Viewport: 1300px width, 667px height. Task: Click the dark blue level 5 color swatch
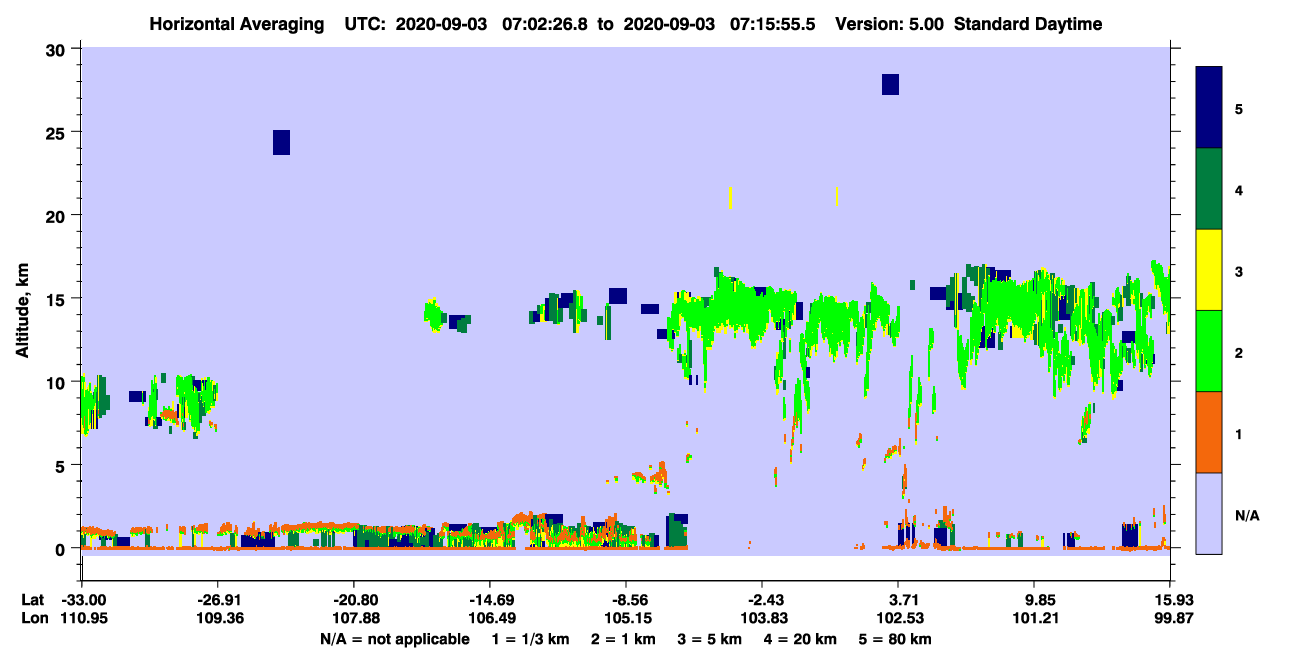pyautogui.click(x=1209, y=108)
